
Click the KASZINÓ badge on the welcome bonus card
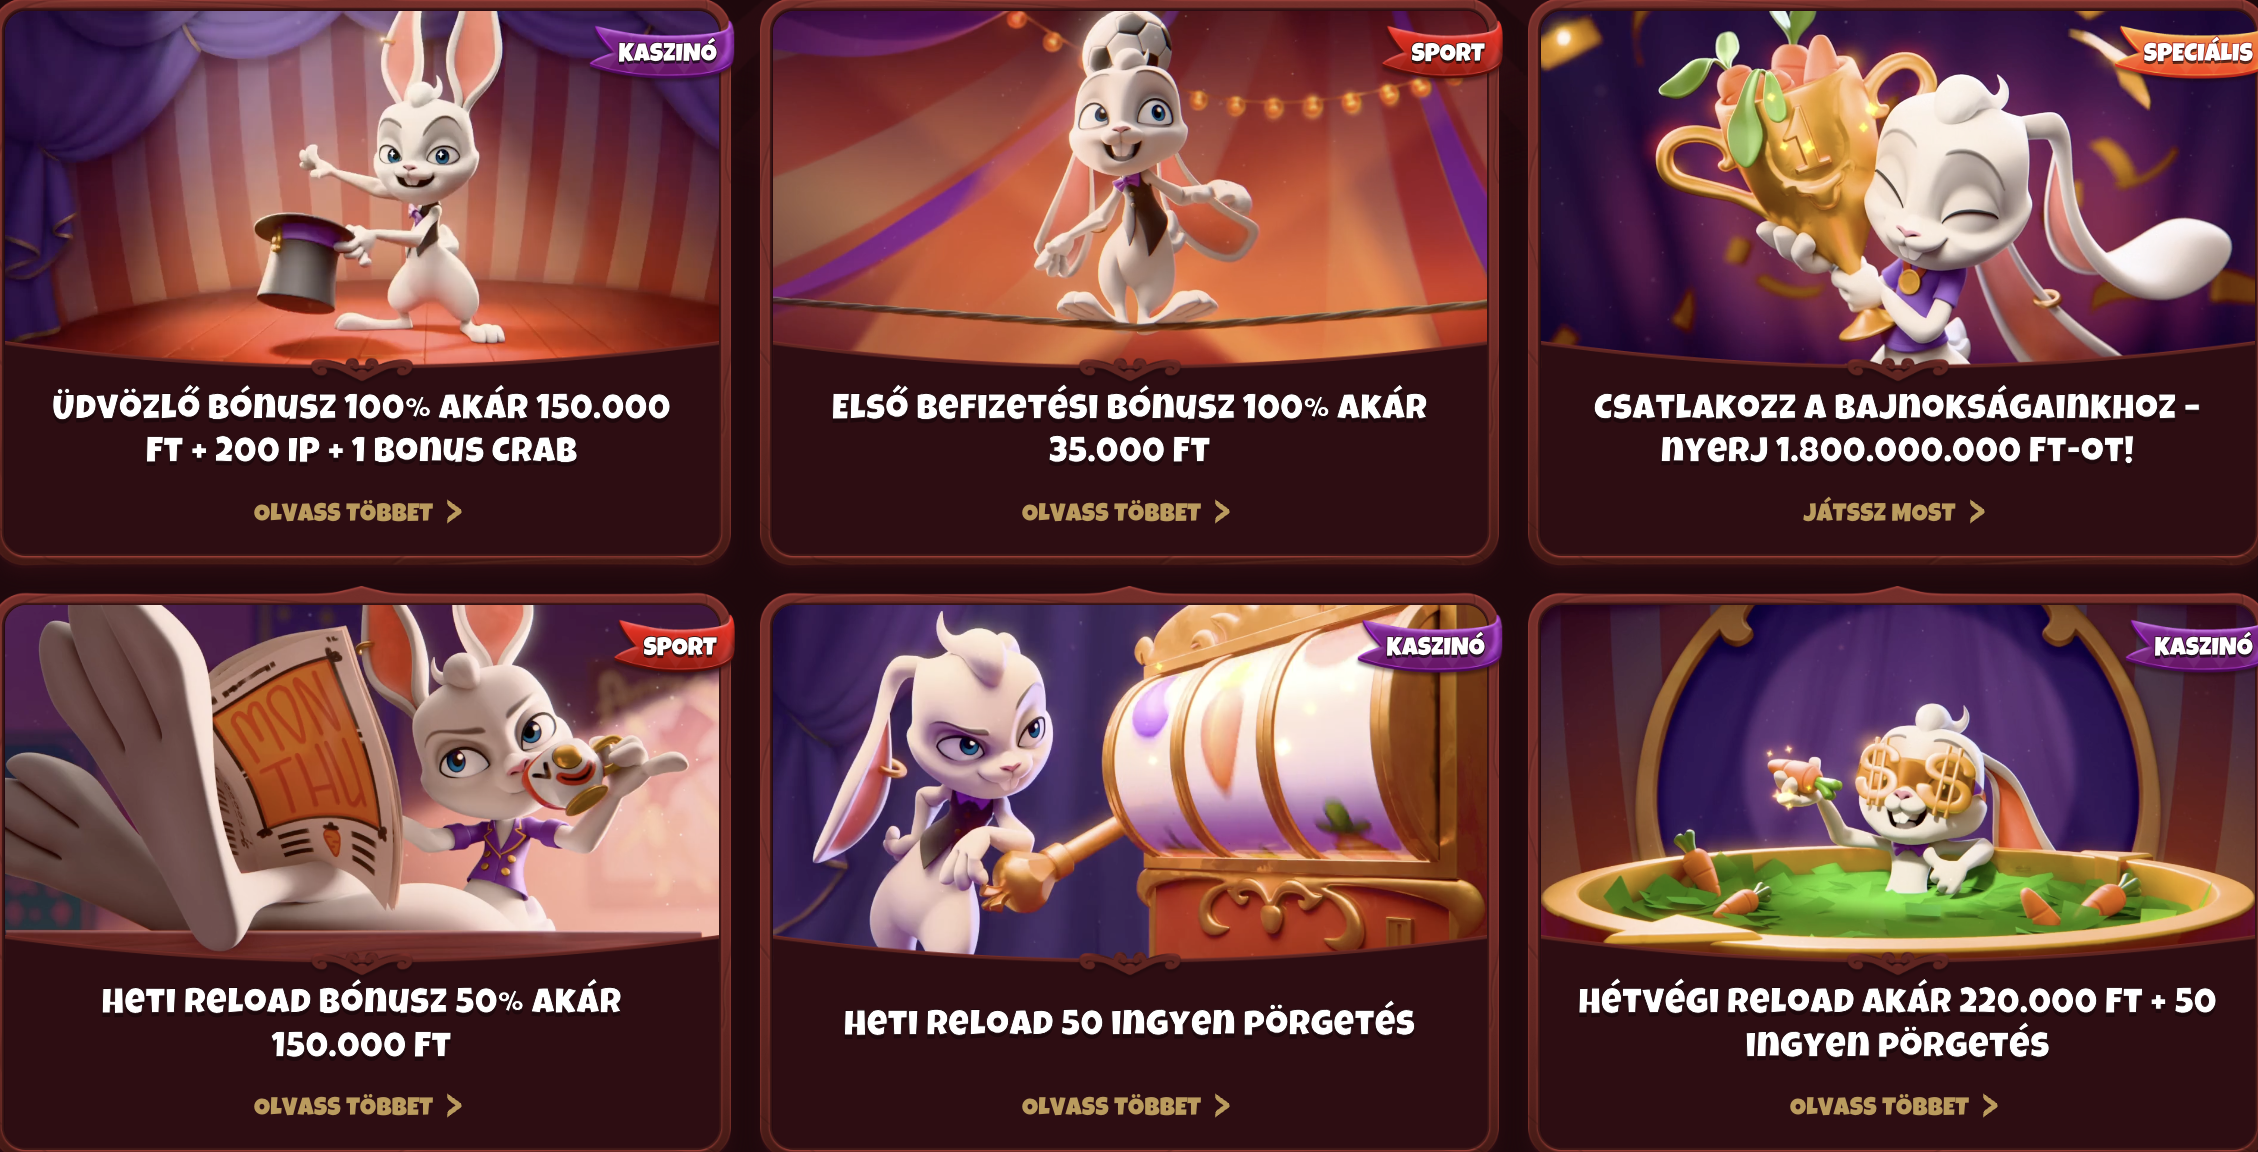pyautogui.click(x=664, y=51)
